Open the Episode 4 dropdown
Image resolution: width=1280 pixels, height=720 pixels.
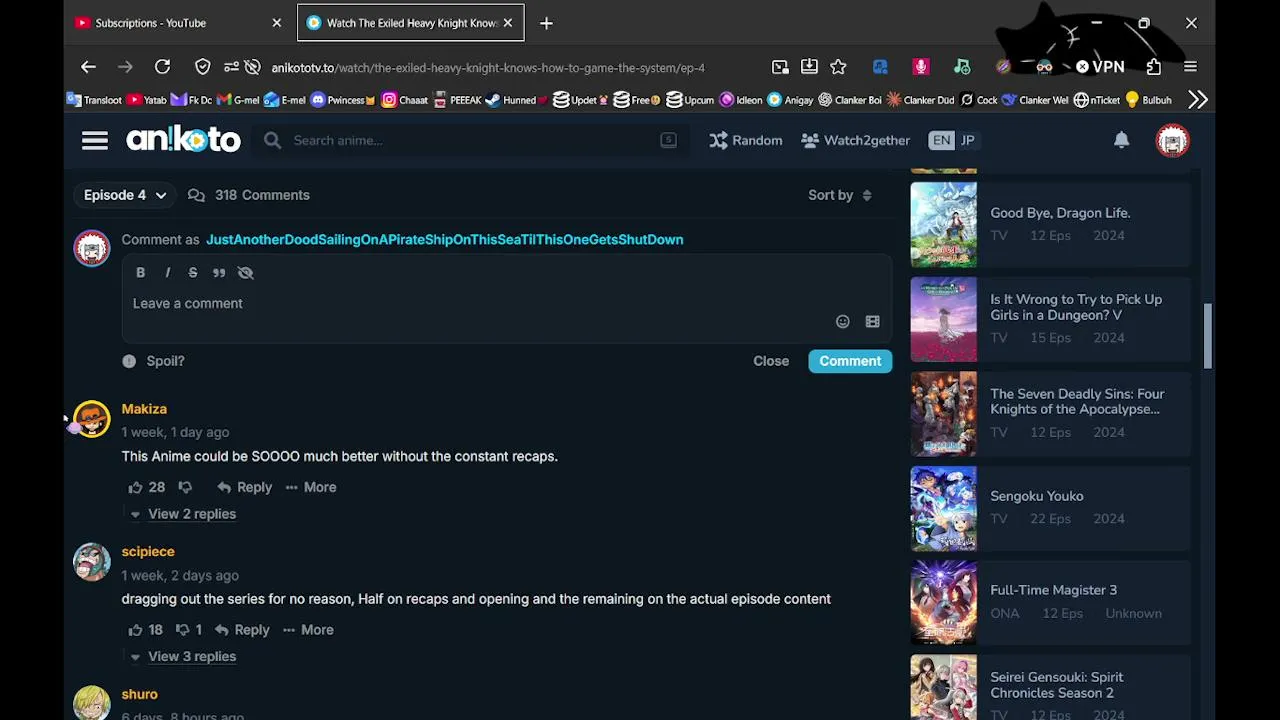(125, 195)
